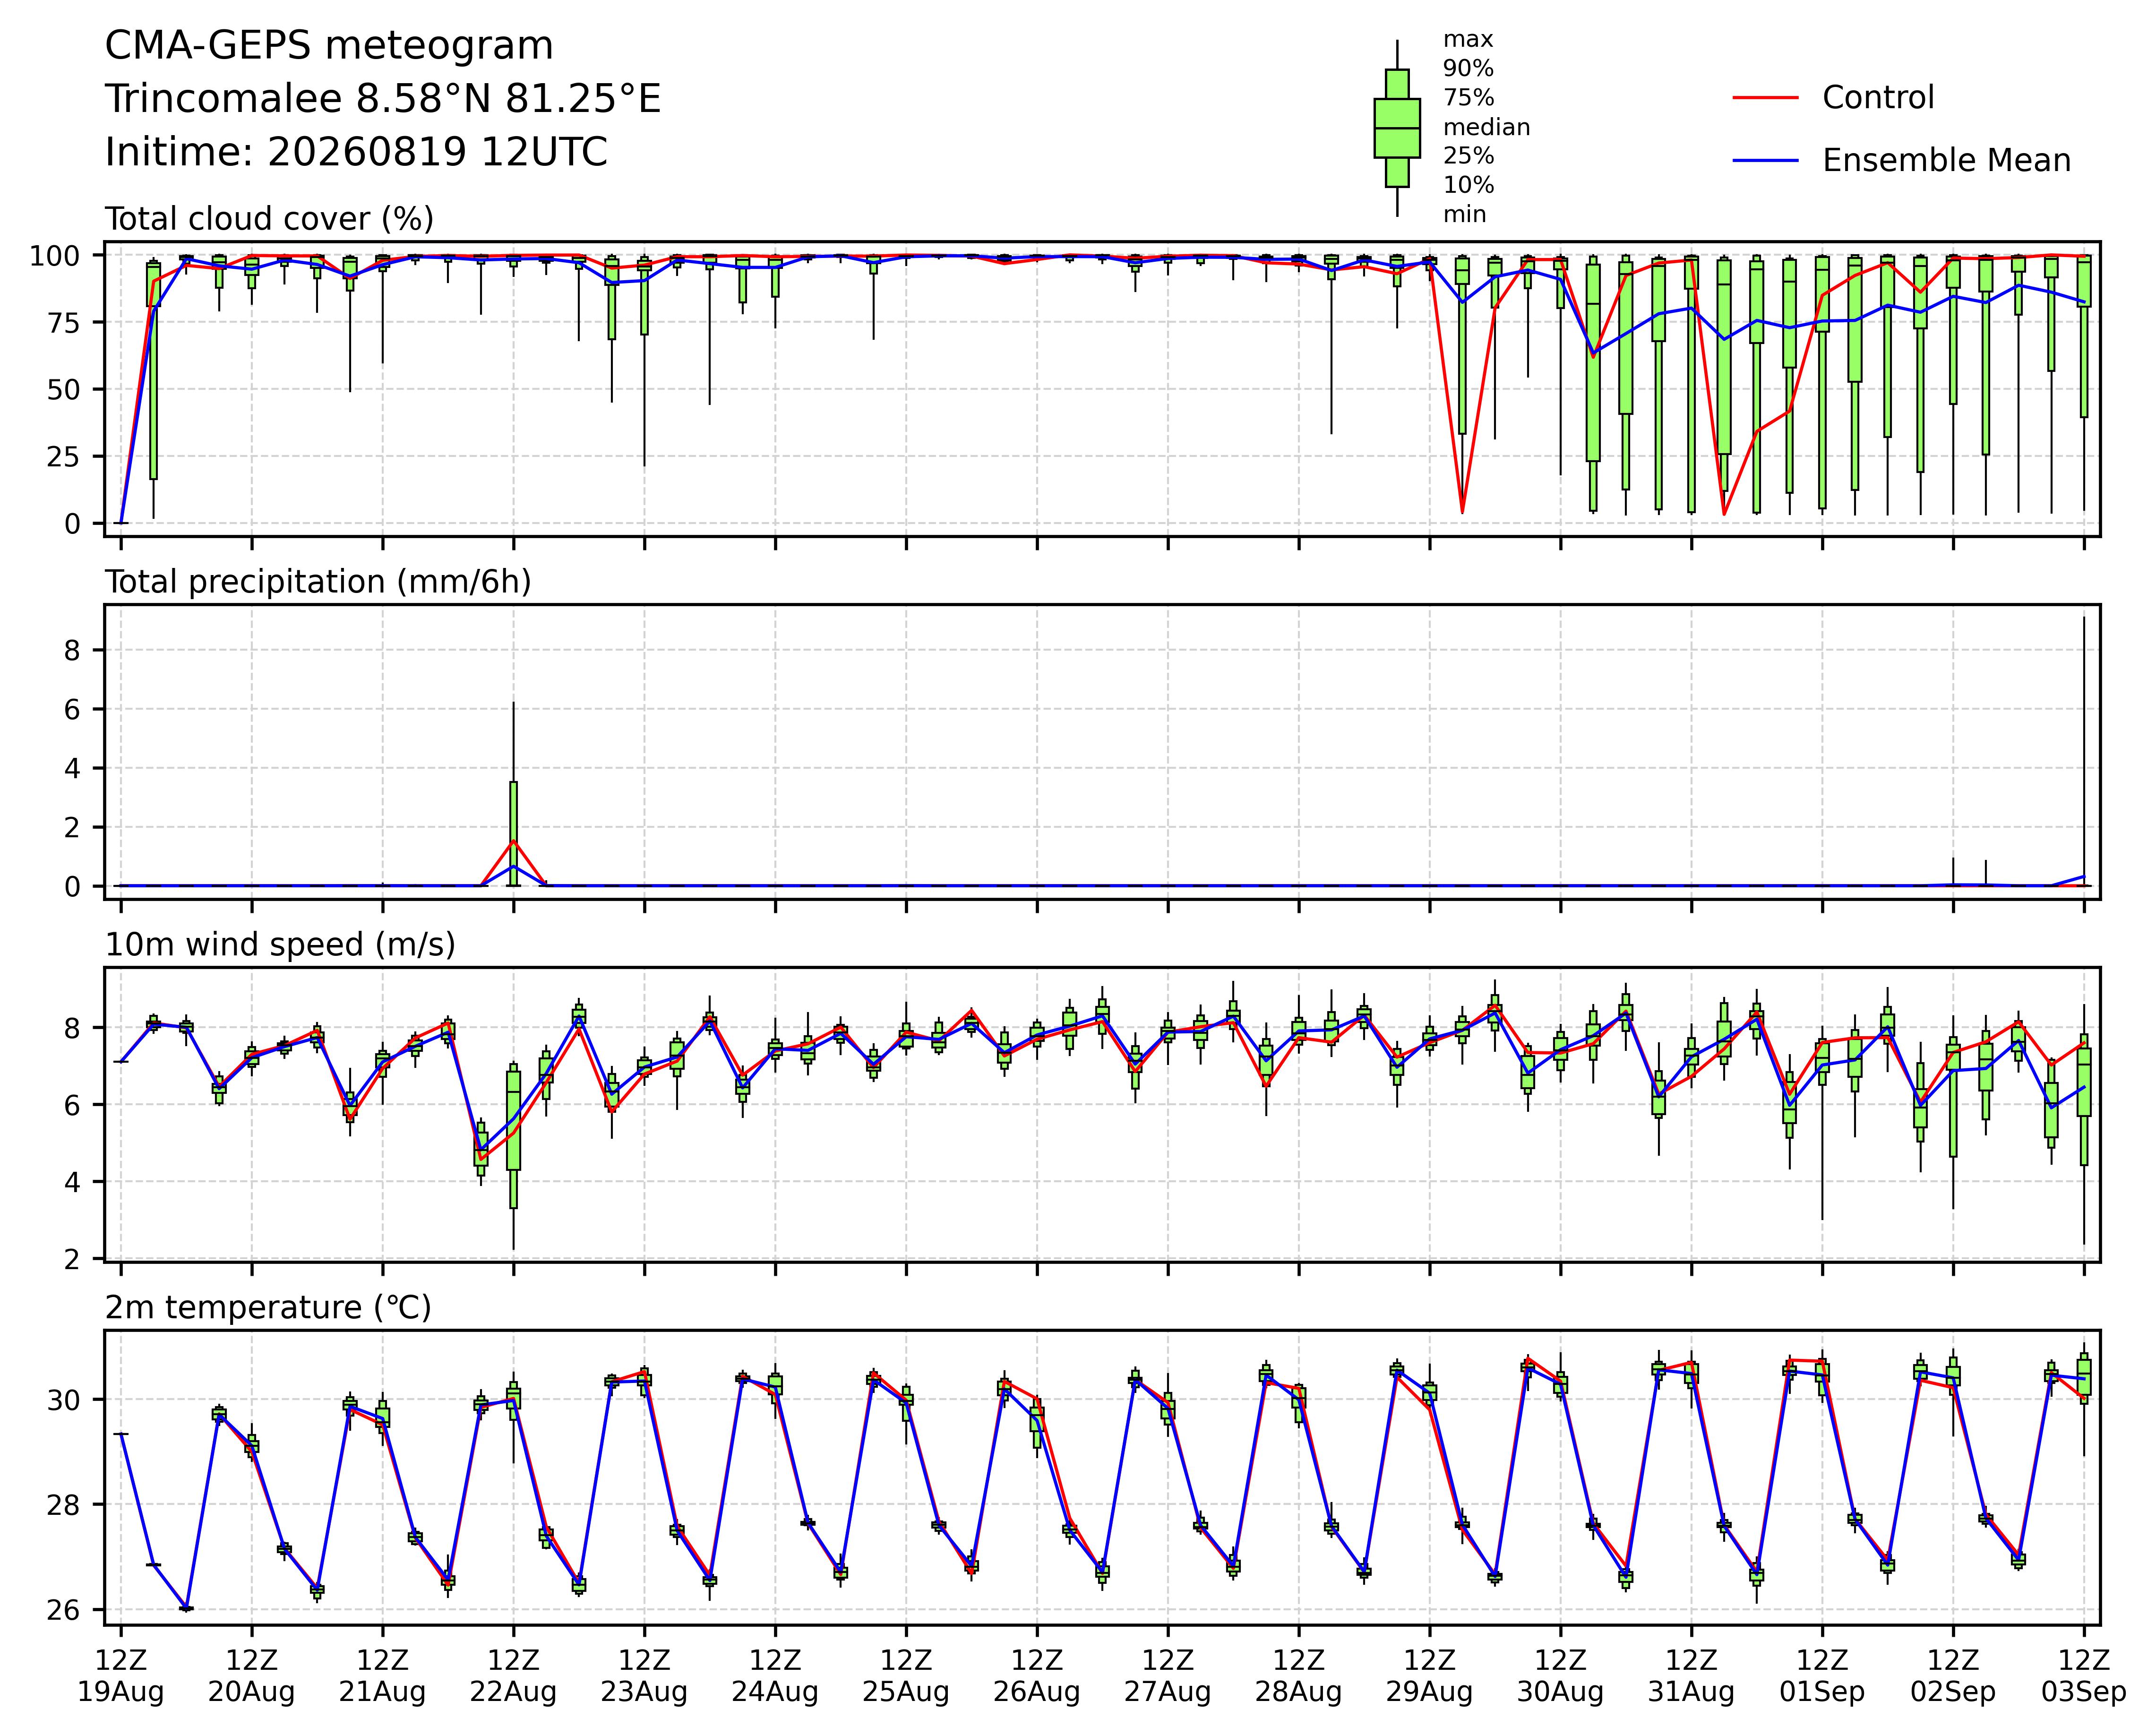Click the "75%" label in the box-plot legend
Screen dimensions: 2156x1735
tap(1468, 98)
